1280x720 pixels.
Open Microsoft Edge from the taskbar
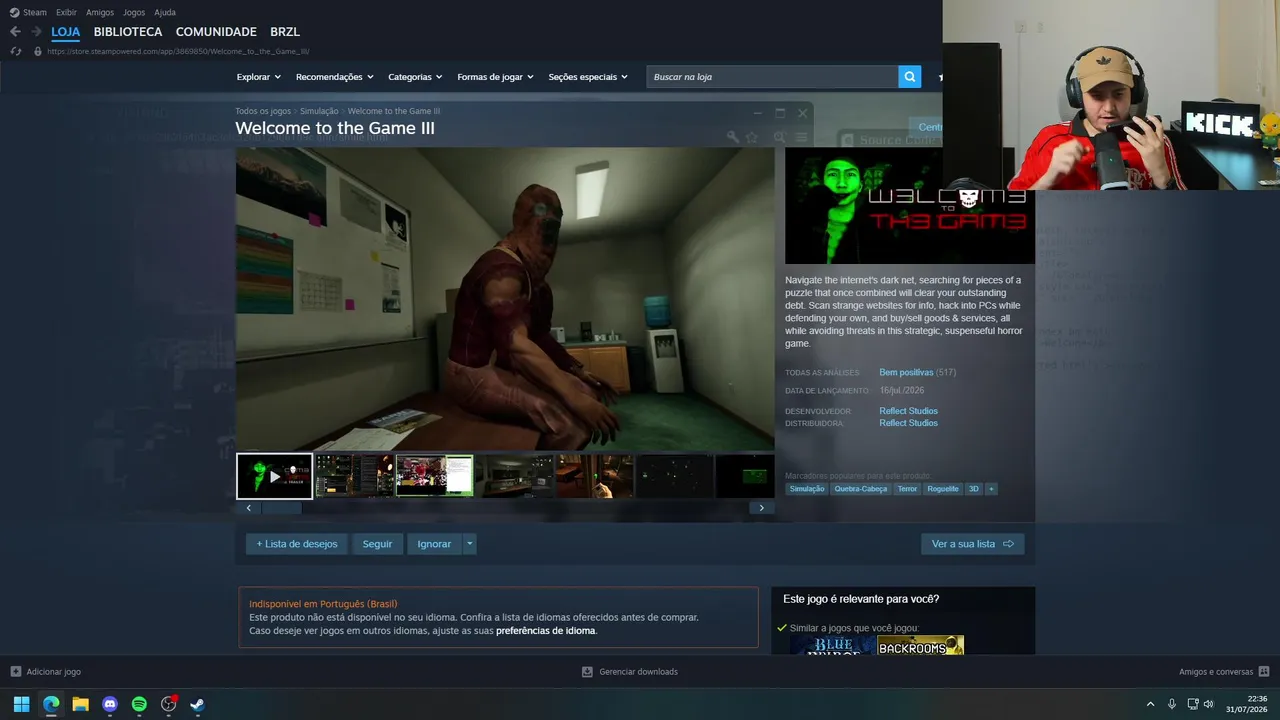point(51,704)
